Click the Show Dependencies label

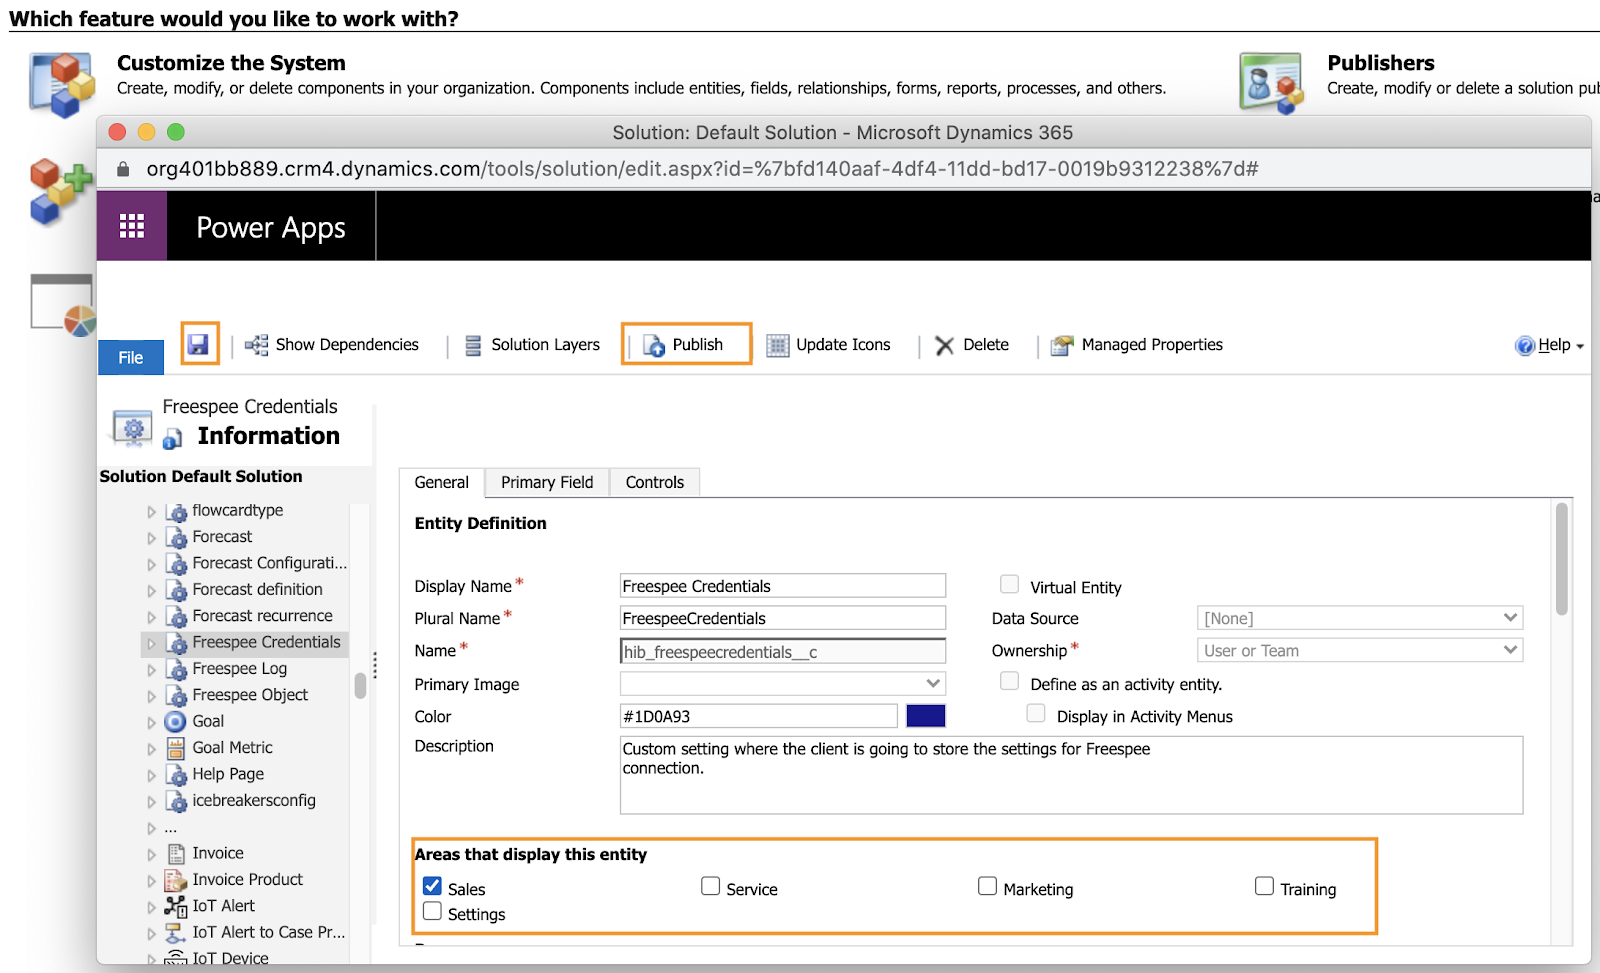pyautogui.click(x=347, y=345)
